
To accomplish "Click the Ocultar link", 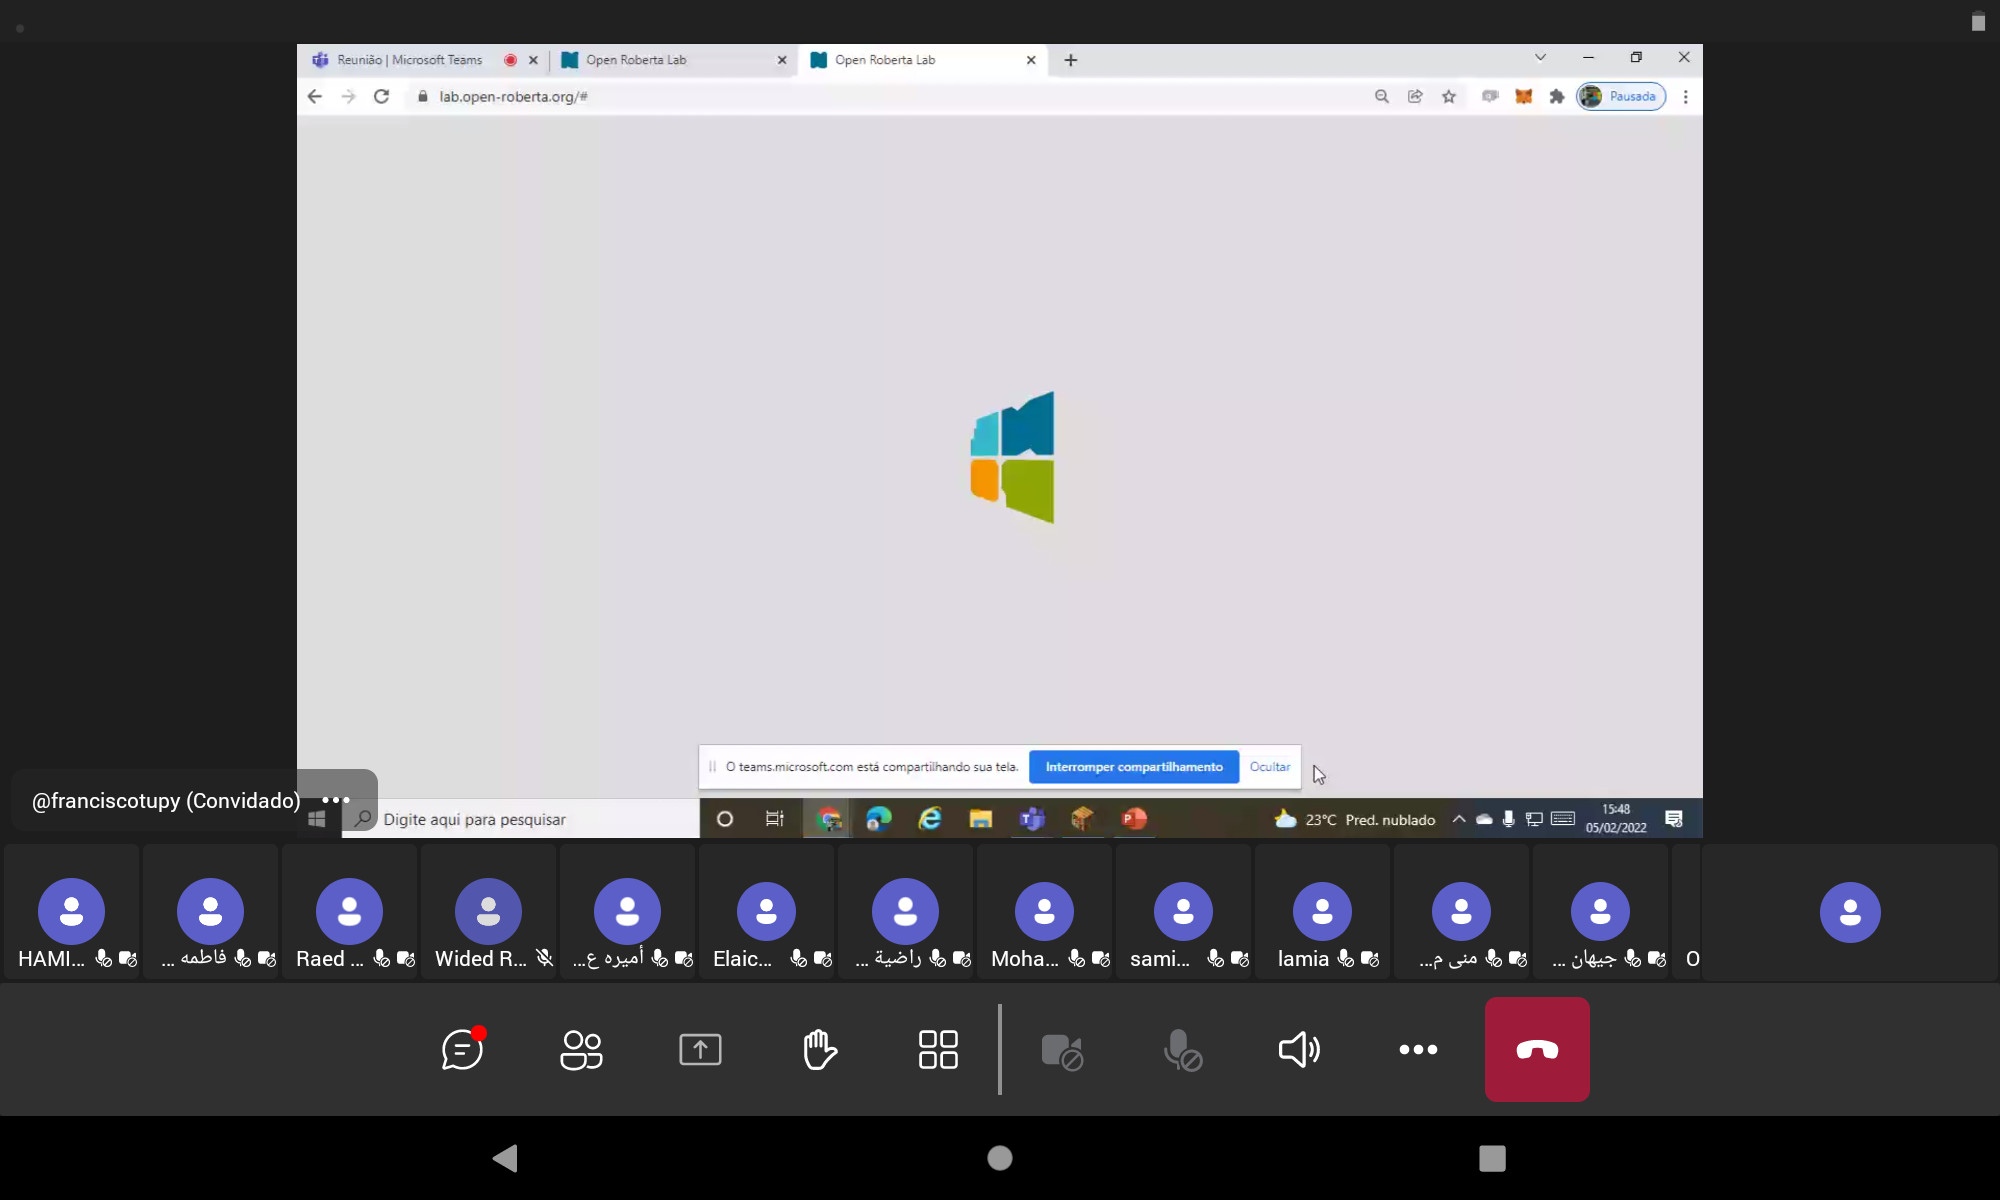I will point(1270,767).
